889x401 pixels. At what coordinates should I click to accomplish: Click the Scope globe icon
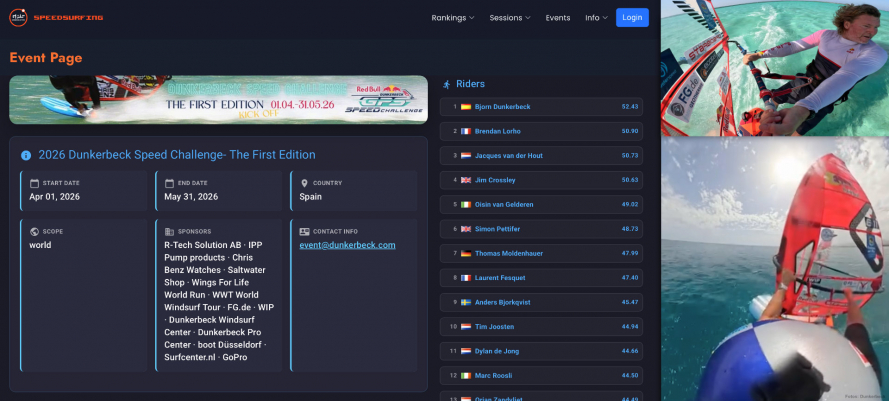[34, 231]
